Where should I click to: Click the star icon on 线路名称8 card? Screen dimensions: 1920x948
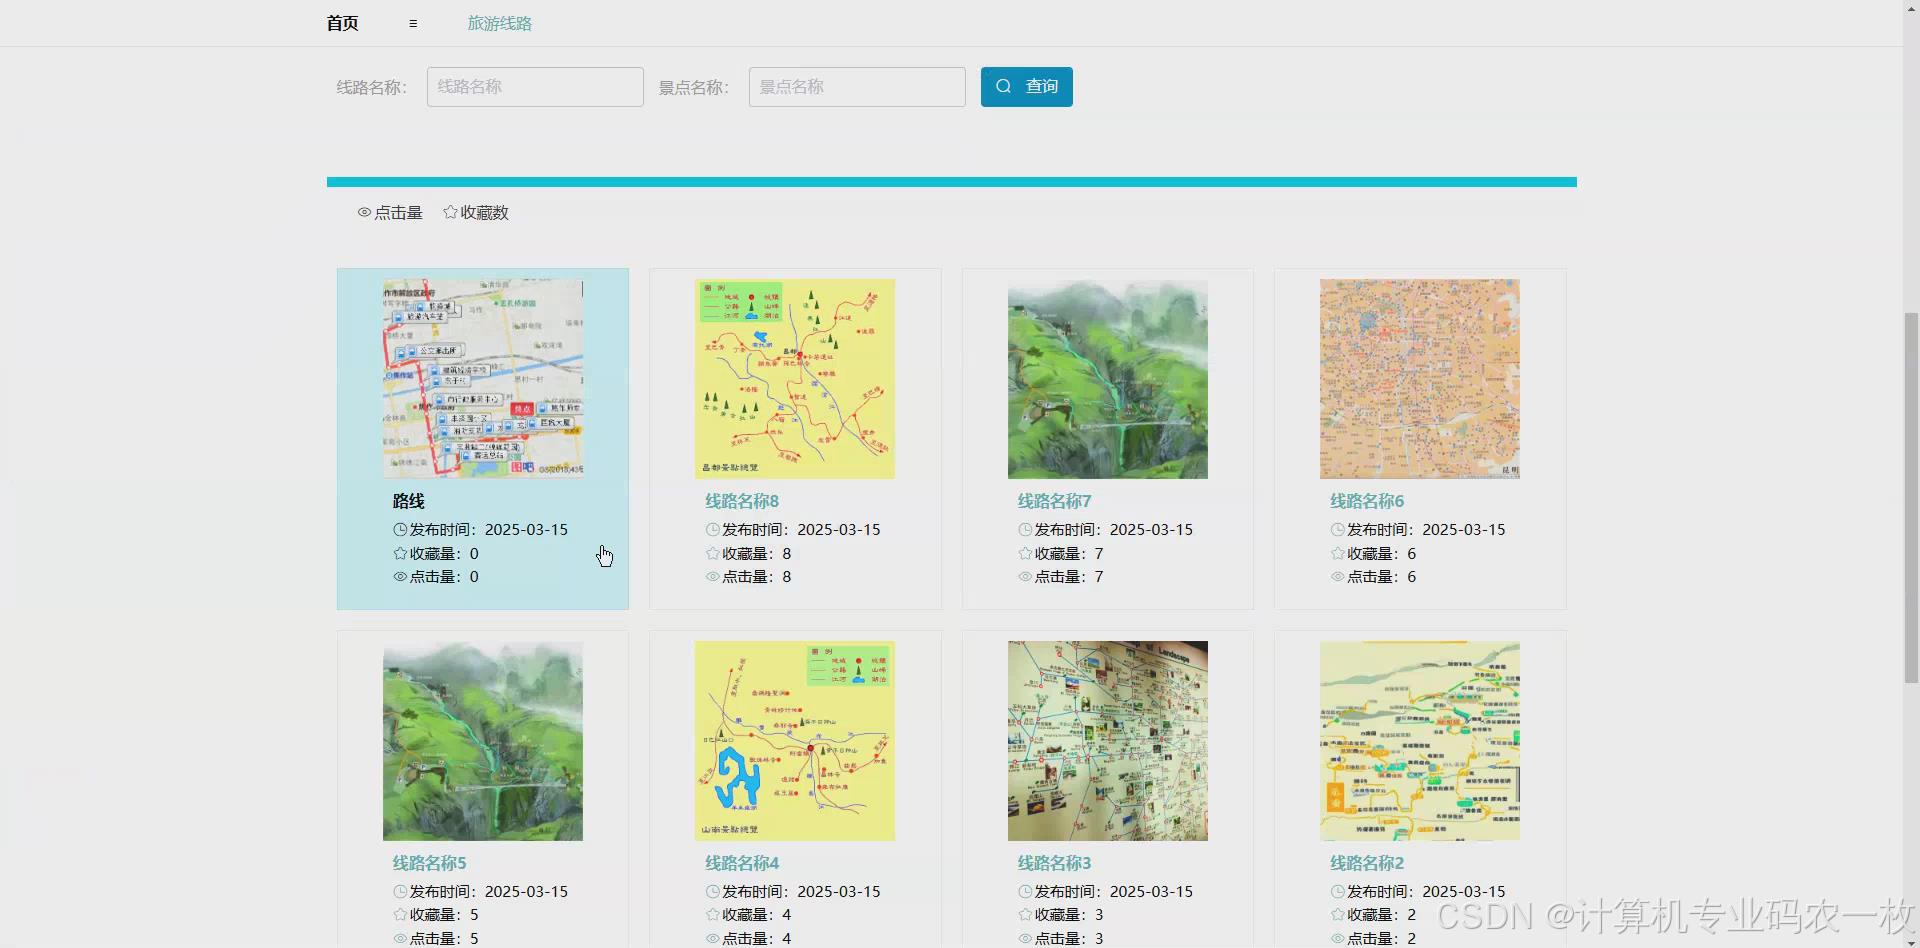click(712, 554)
